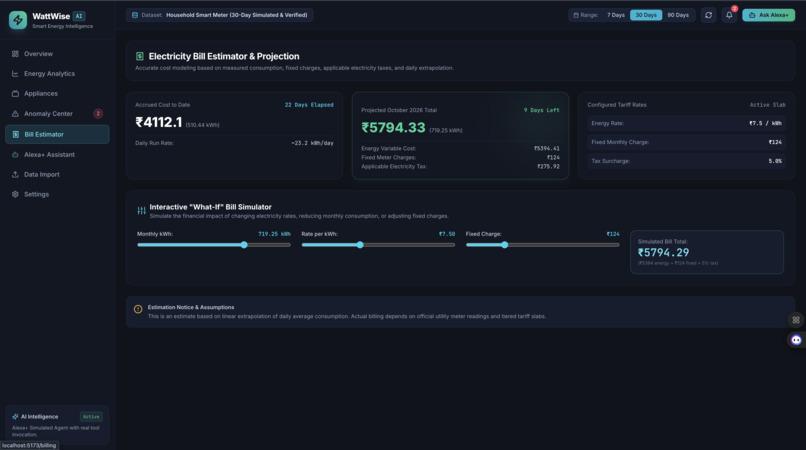
Task: Click the refresh data icon button
Action: (x=708, y=15)
